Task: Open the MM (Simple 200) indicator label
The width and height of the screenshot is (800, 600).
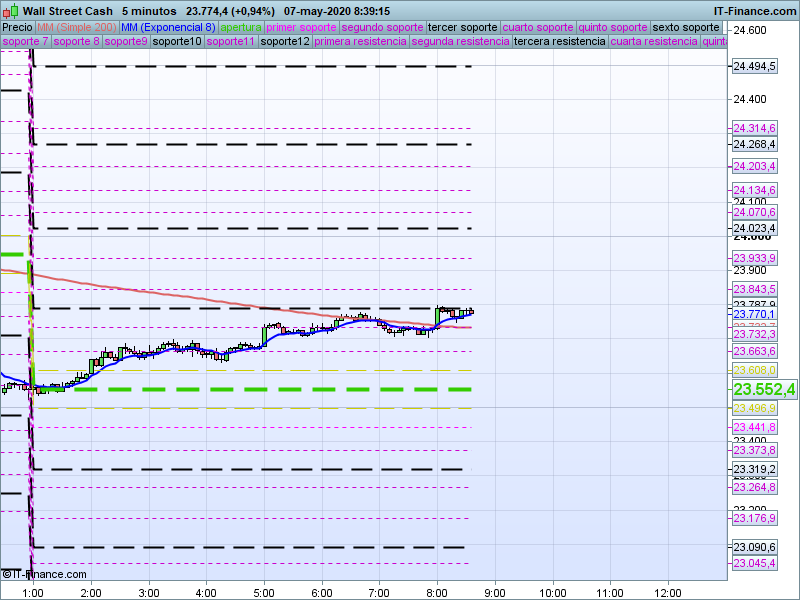Action: coord(77,27)
